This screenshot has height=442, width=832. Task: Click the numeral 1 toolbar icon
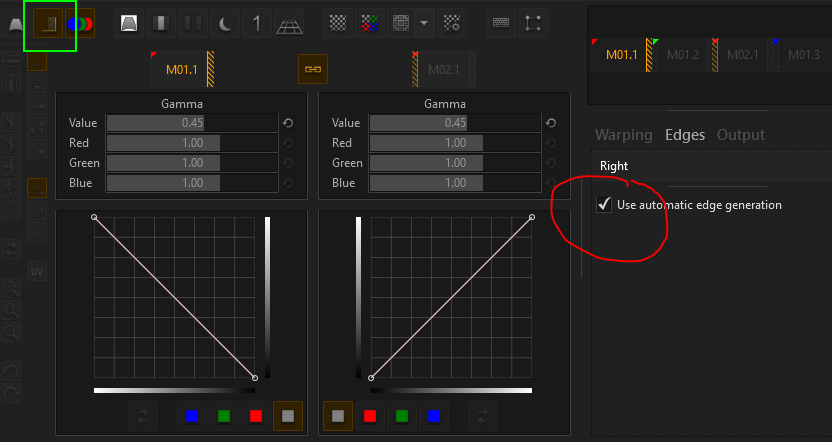pos(256,24)
